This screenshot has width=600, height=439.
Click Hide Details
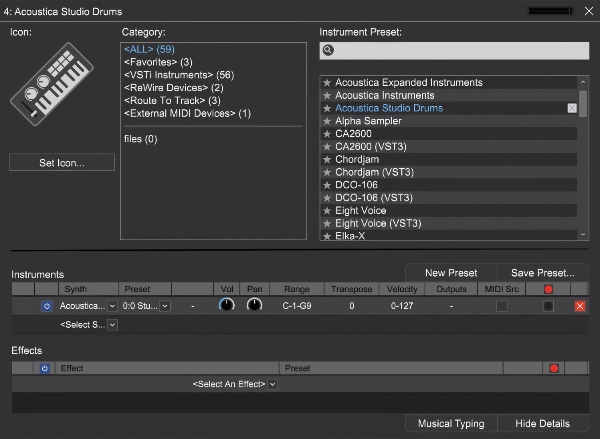point(543,423)
